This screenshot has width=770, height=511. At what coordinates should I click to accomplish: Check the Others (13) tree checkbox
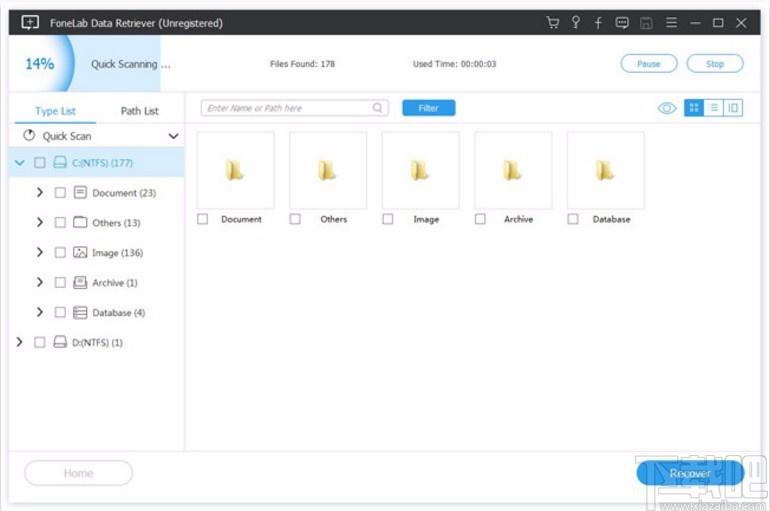(60, 222)
